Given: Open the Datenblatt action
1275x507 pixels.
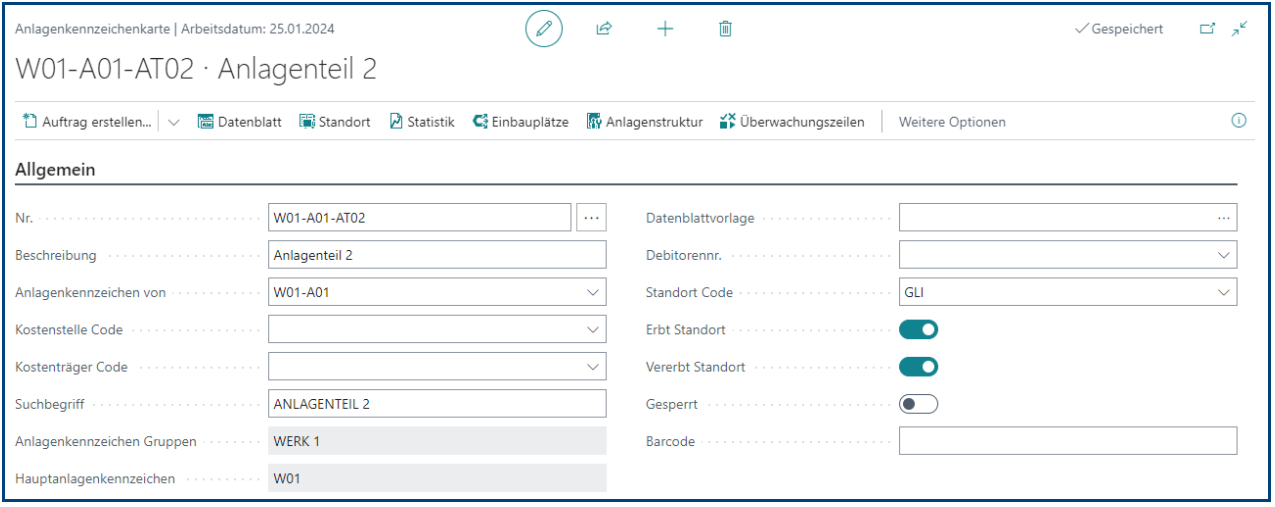Looking at the screenshot, I should (x=239, y=122).
